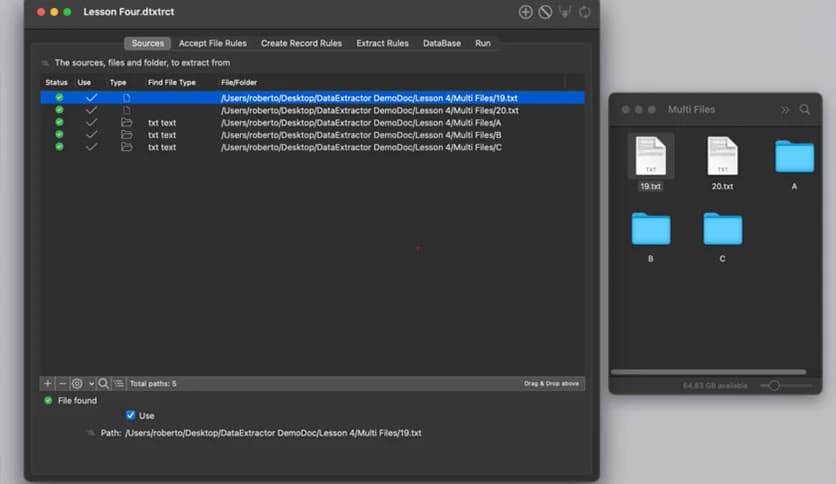Uncheck the Use checkbox under File found
Viewport: 836px width, 484px height.
click(x=131, y=415)
